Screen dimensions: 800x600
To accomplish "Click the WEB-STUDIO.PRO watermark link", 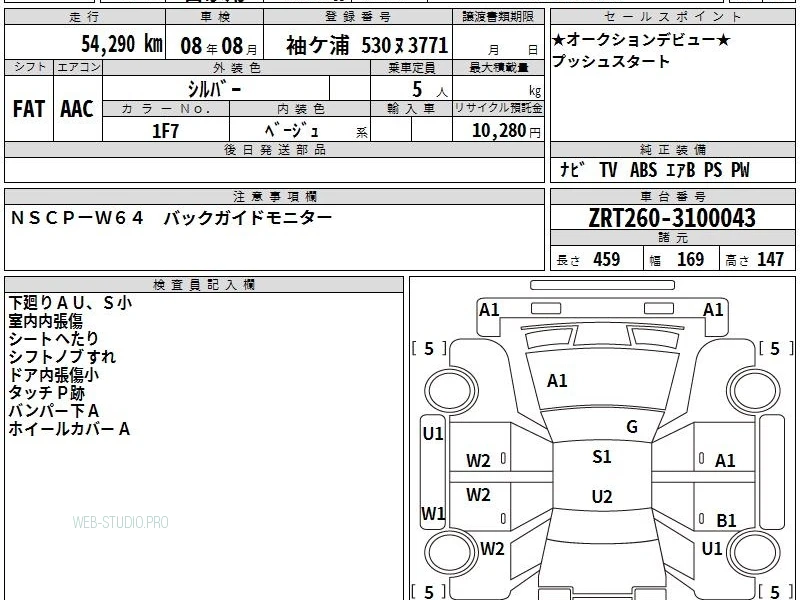I will point(120,522).
